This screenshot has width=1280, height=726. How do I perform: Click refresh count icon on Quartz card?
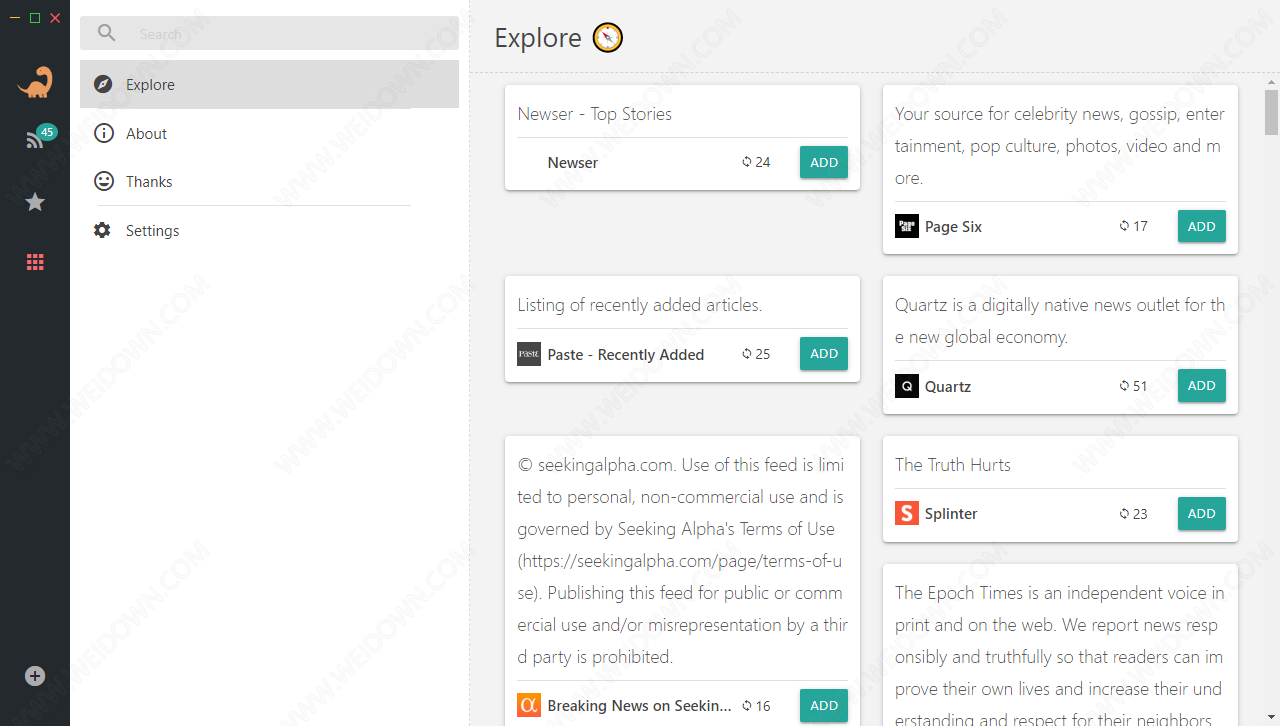[1124, 386]
